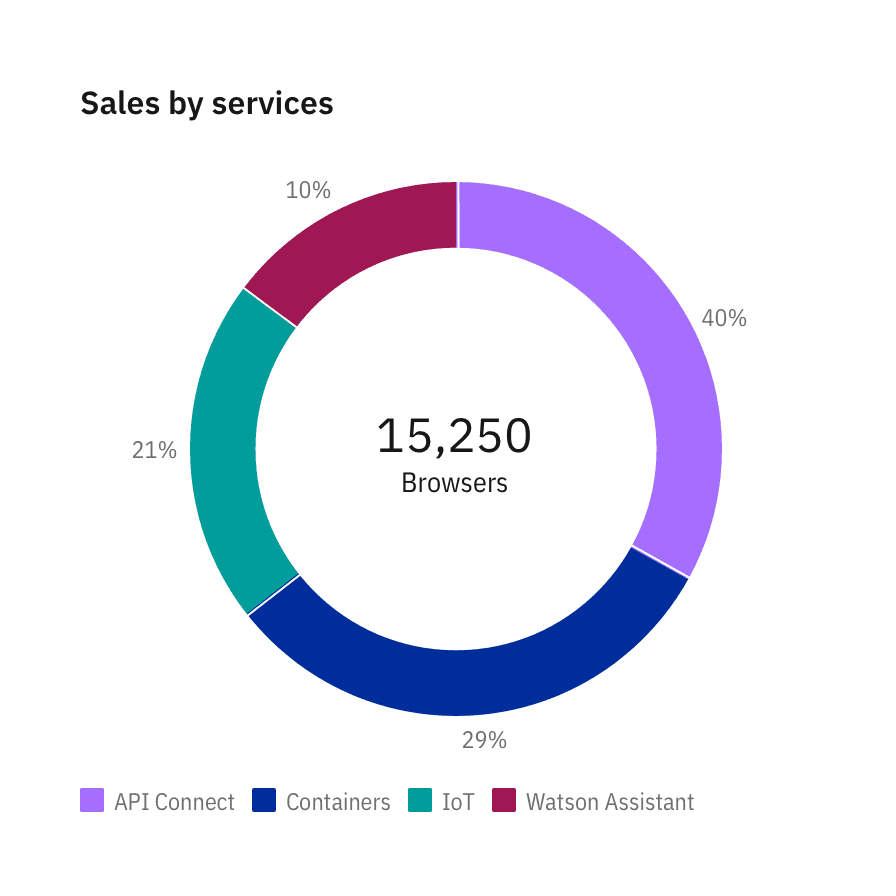Viewport: 896px width, 896px height.
Task: Toggle the Watson Assistant legend swatch
Action: pos(504,801)
